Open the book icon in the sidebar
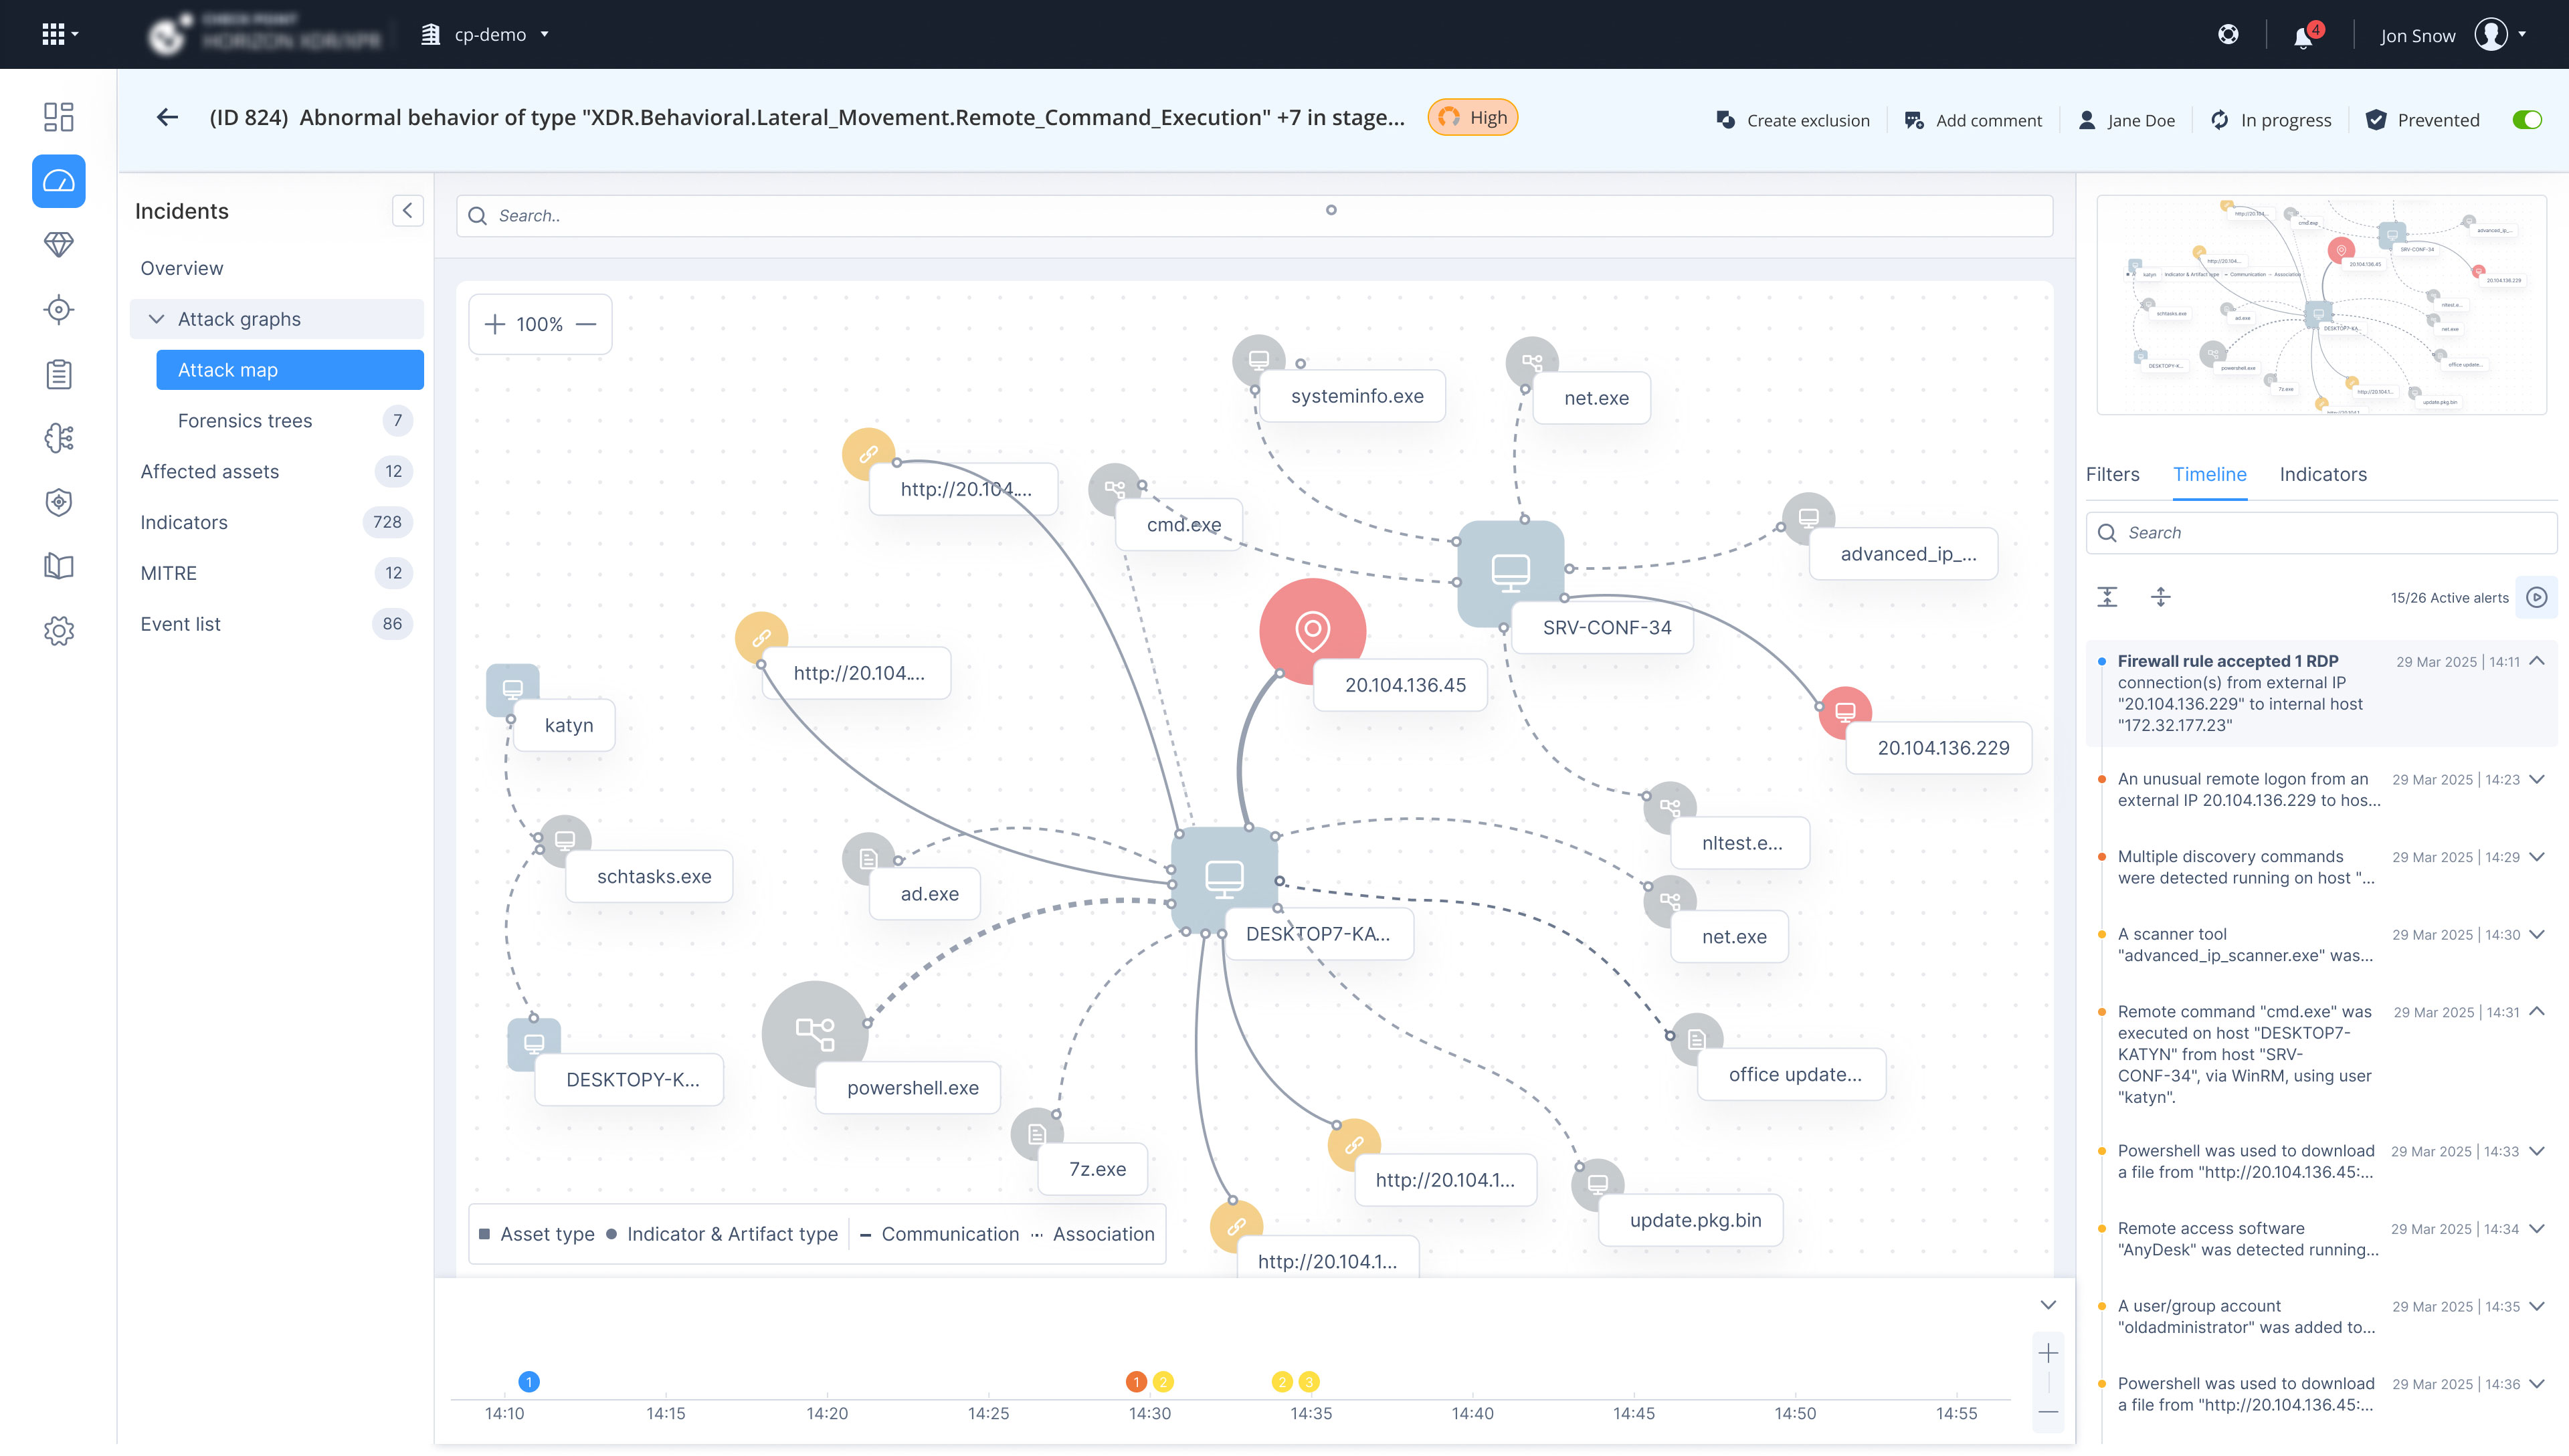The image size is (2569, 1456). pyautogui.click(x=59, y=566)
